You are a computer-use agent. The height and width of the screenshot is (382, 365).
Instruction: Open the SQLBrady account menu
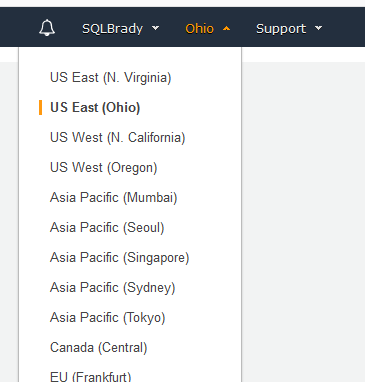coord(120,29)
